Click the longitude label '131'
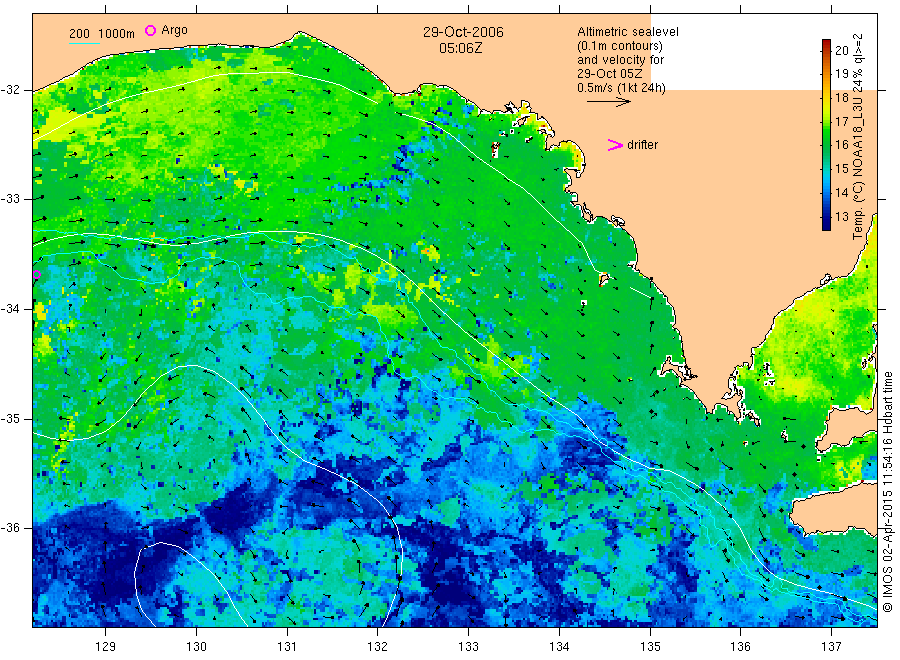 [x=287, y=646]
